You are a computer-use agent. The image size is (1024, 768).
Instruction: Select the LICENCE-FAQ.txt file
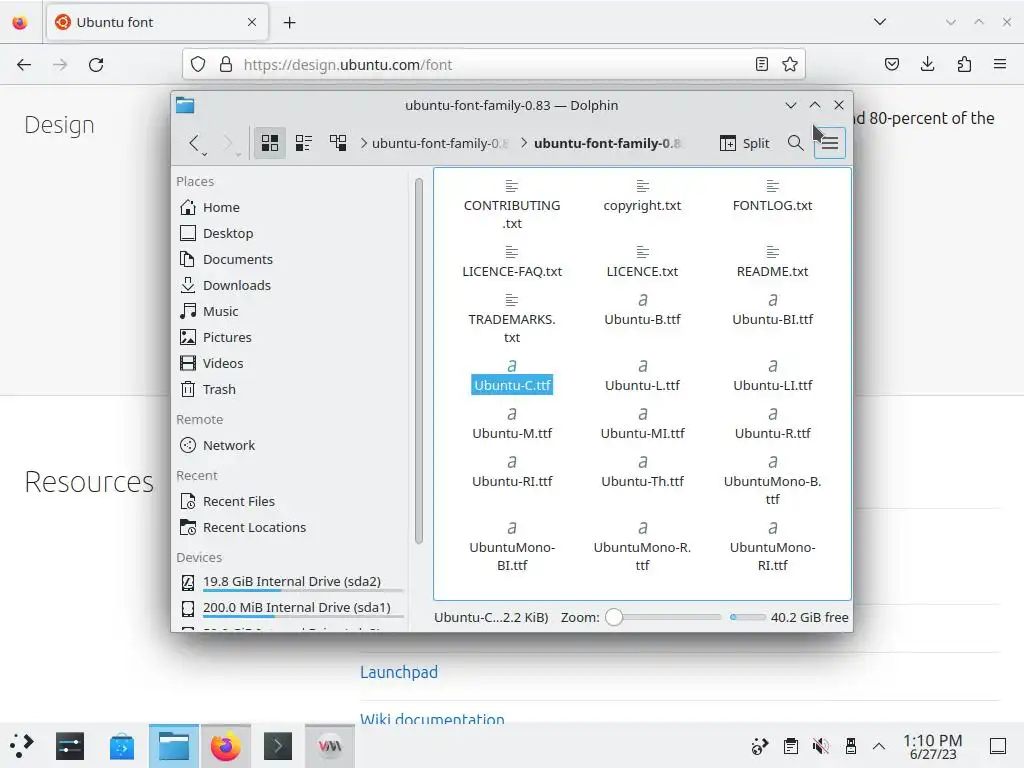tap(512, 262)
